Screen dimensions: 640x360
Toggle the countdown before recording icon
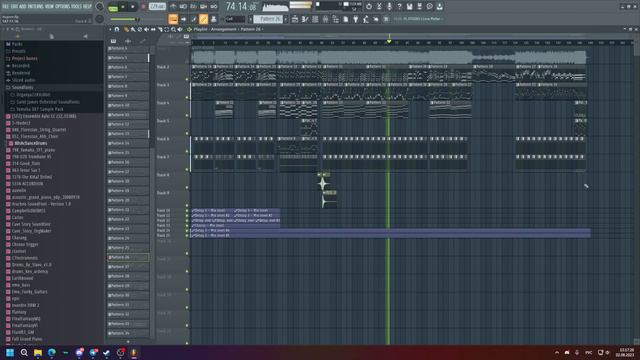tap(193, 7)
